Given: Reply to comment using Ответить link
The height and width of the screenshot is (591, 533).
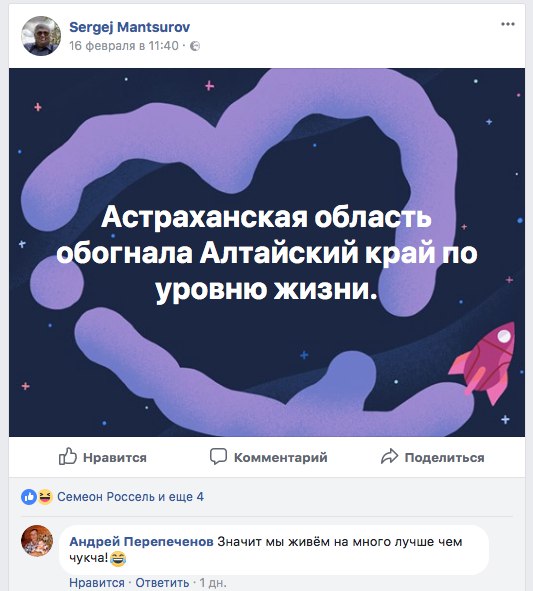Looking at the screenshot, I should pos(162,583).
